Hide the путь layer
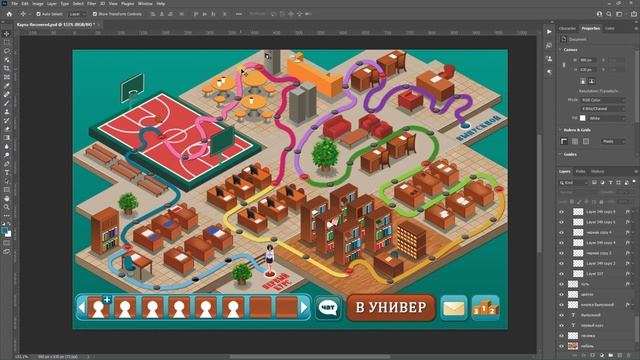This screenshot has width=640, height=360. (x=562, y=284)
